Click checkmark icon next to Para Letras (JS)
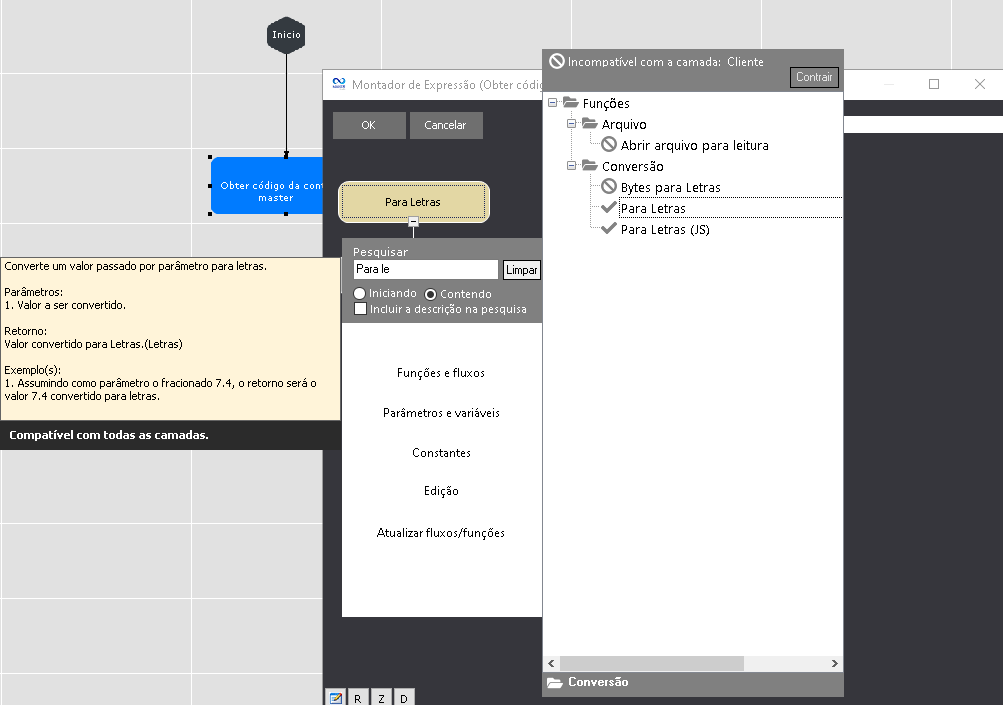1003x705 pixels. pos(609,229)
